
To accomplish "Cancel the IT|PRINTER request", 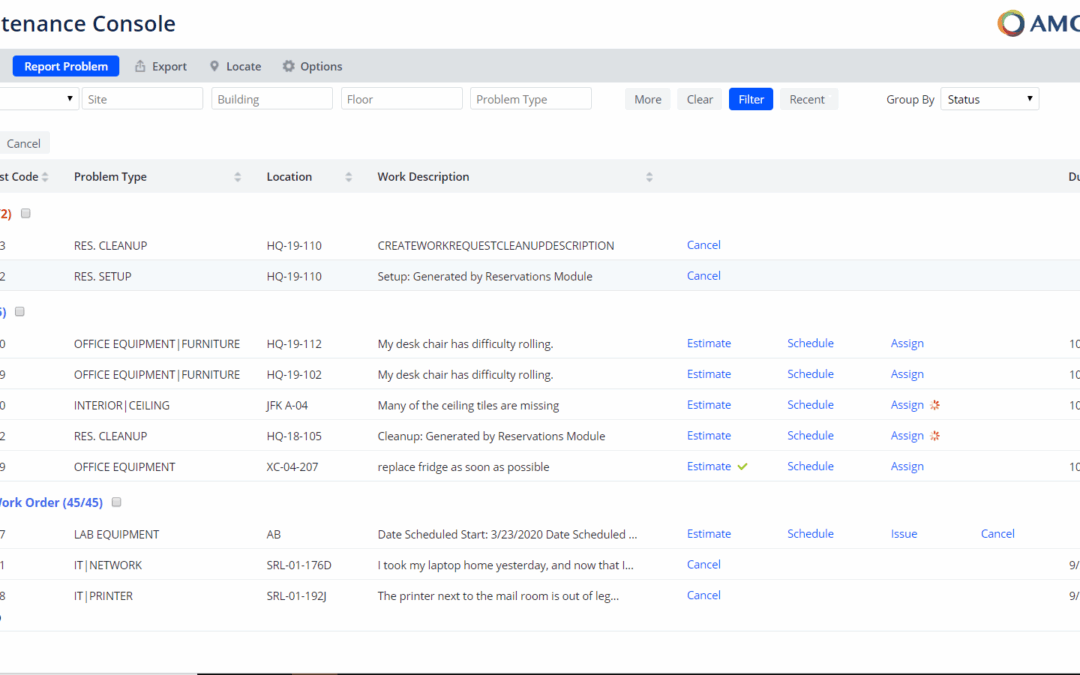I will (x=703, y=595).
